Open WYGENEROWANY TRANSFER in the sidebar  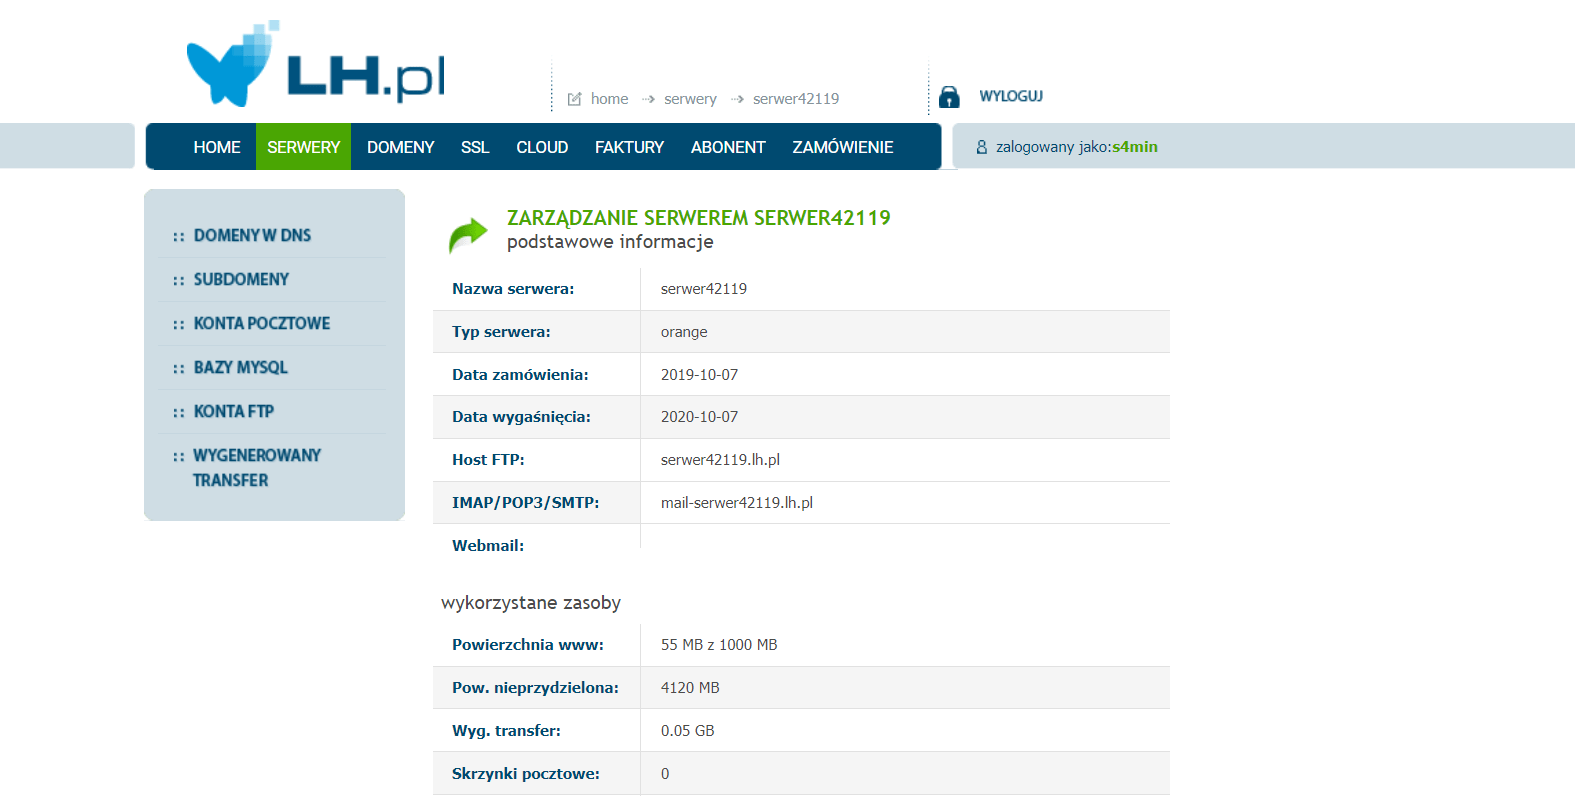tap(257, 467)
